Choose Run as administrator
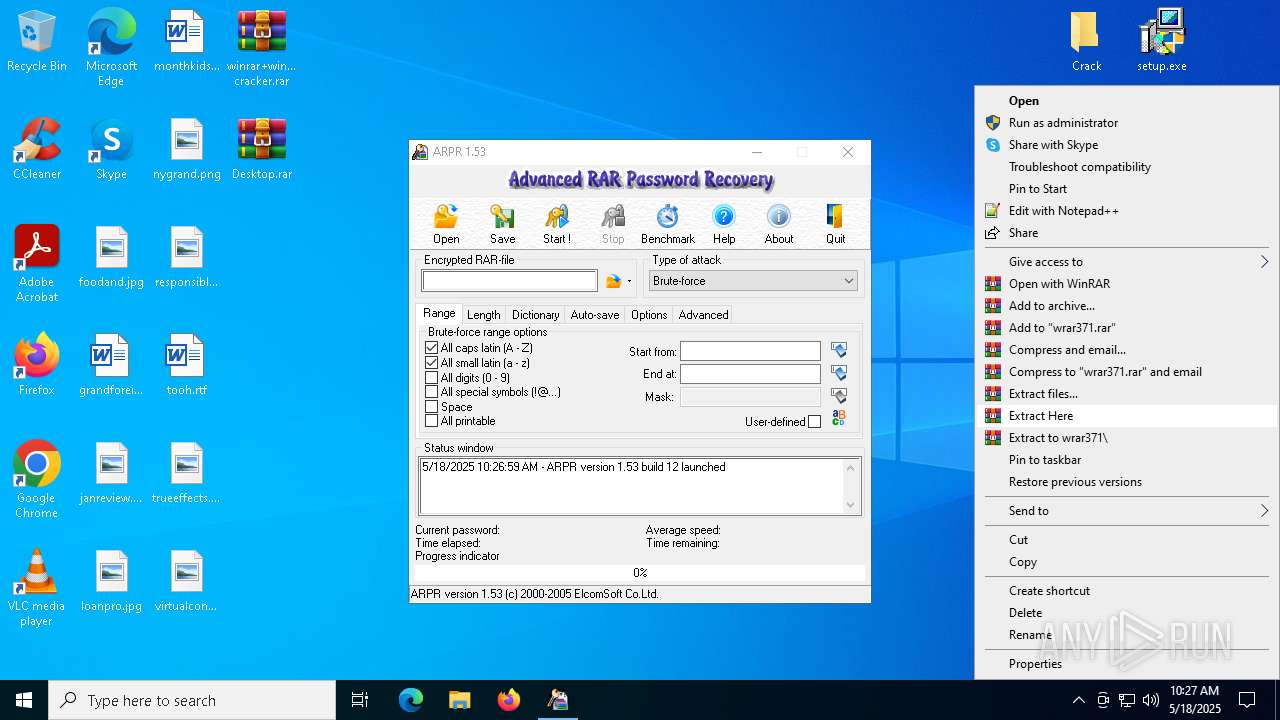The height and width of the screenshot is (720, 1280). pyautogui.click(x=1127, y=123)
